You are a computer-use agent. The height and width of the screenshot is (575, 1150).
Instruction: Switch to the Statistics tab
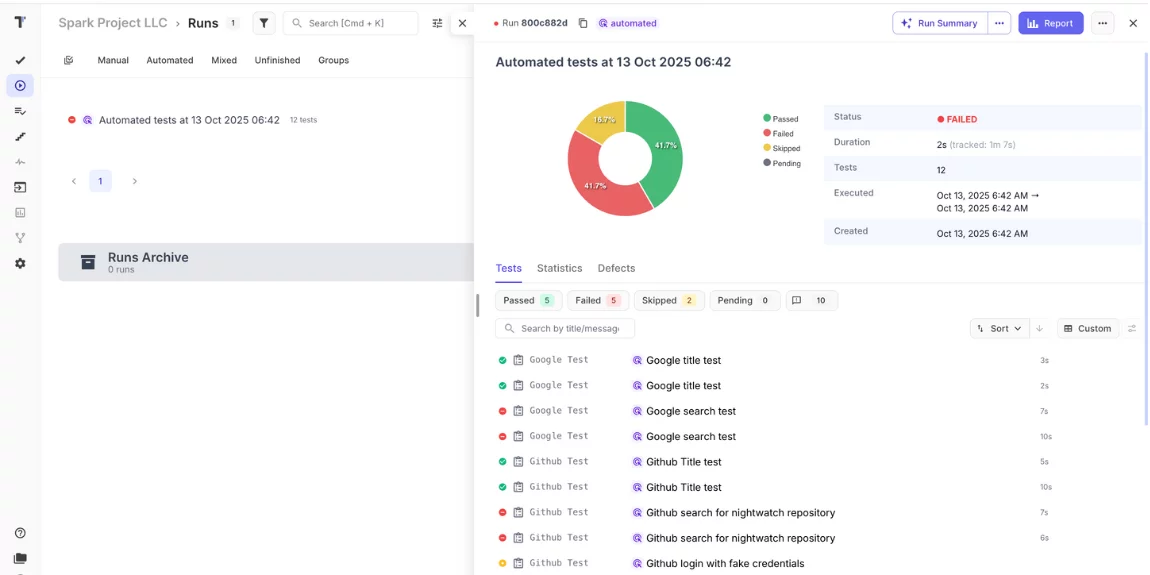click(559, 268)
